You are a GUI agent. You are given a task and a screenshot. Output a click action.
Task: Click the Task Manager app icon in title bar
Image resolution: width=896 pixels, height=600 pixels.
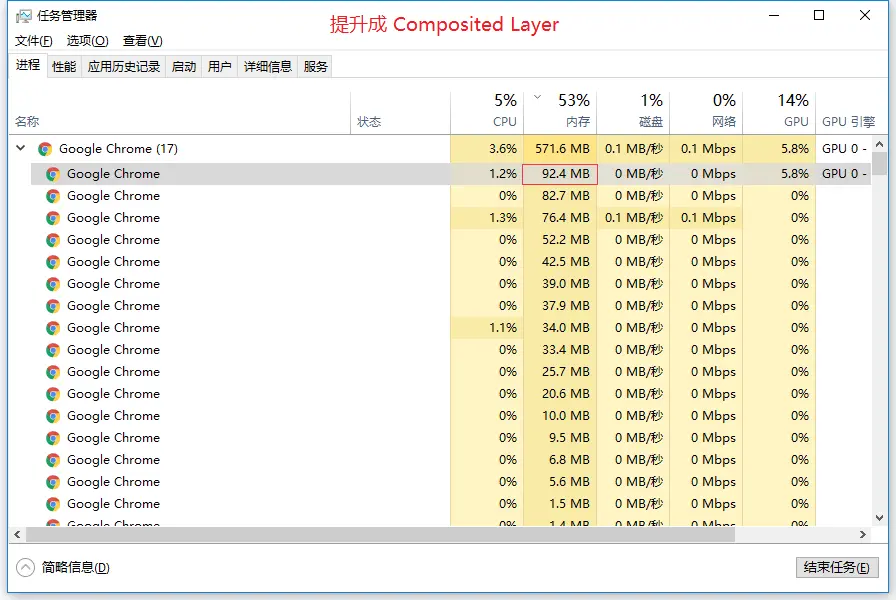pos(23,16)
